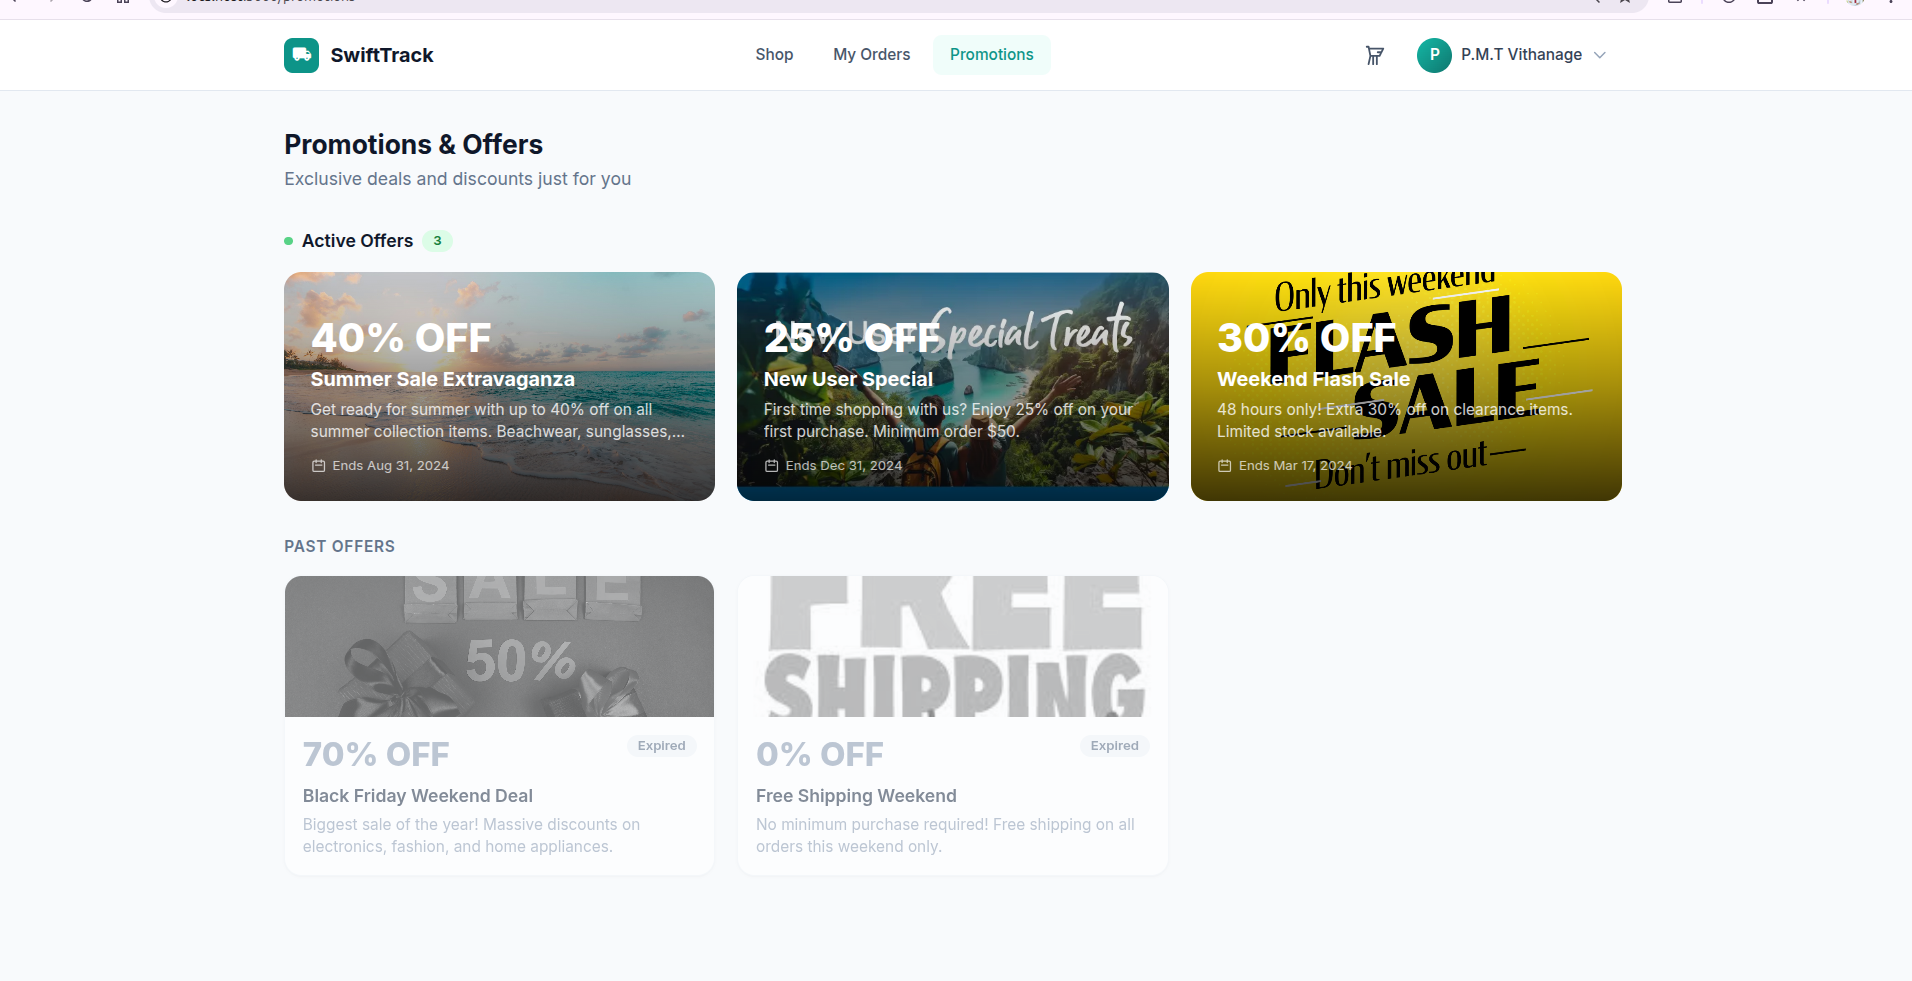Open the shopping cart icon
The height and width of the screenshot is (981, 1912).
coord(1375,55)
